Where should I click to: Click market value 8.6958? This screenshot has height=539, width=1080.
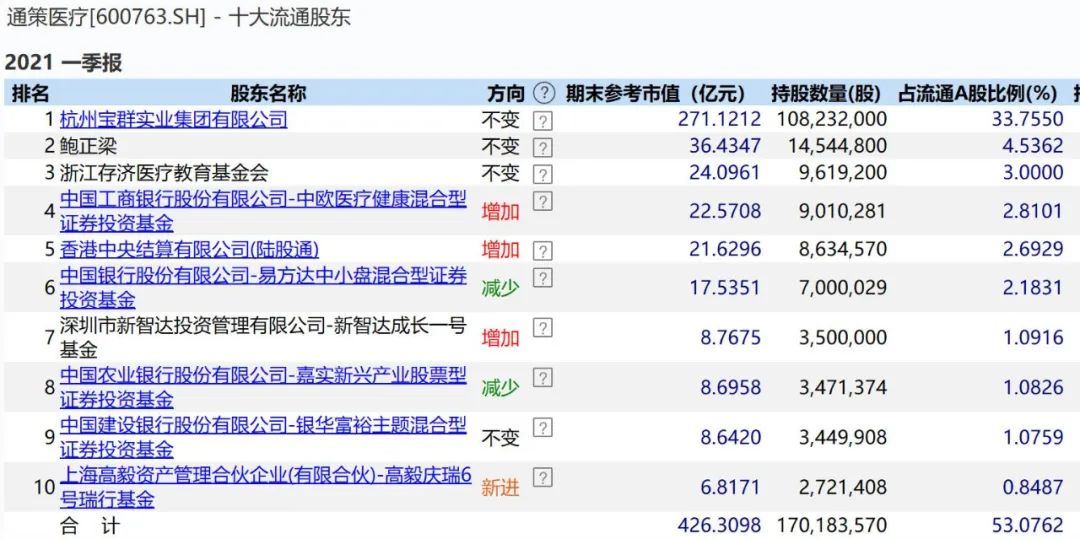coord(731,388)
